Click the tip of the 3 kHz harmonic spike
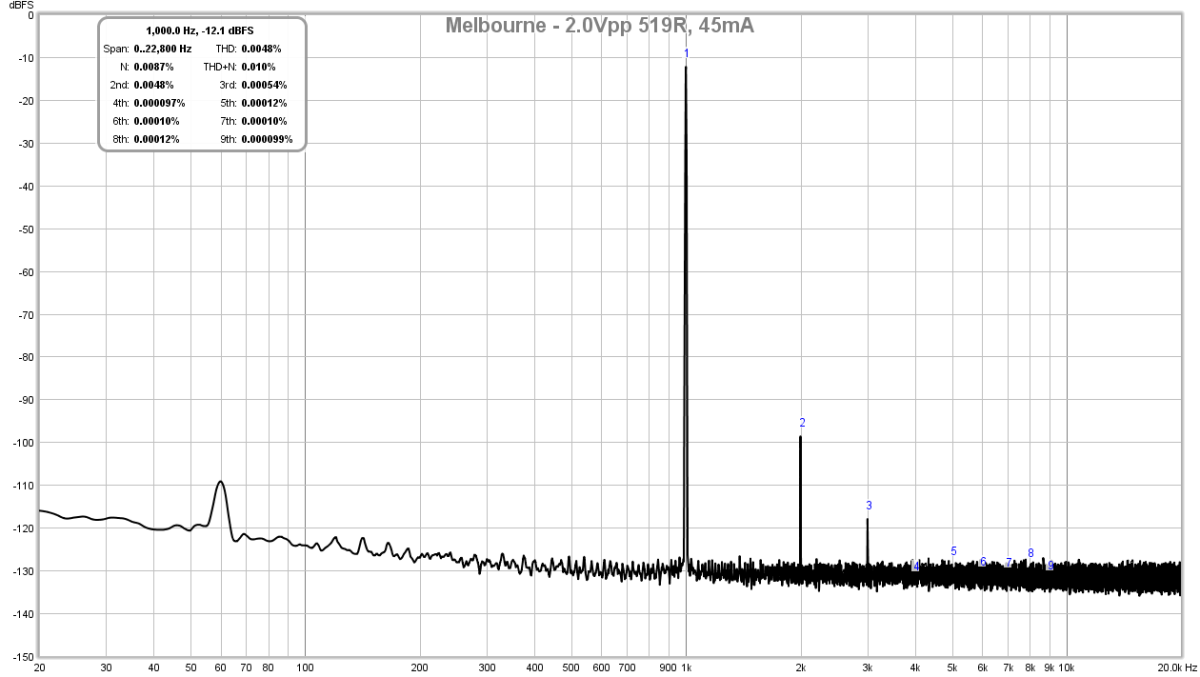This screenshot has height=677, width=1200. pos(868,519)
